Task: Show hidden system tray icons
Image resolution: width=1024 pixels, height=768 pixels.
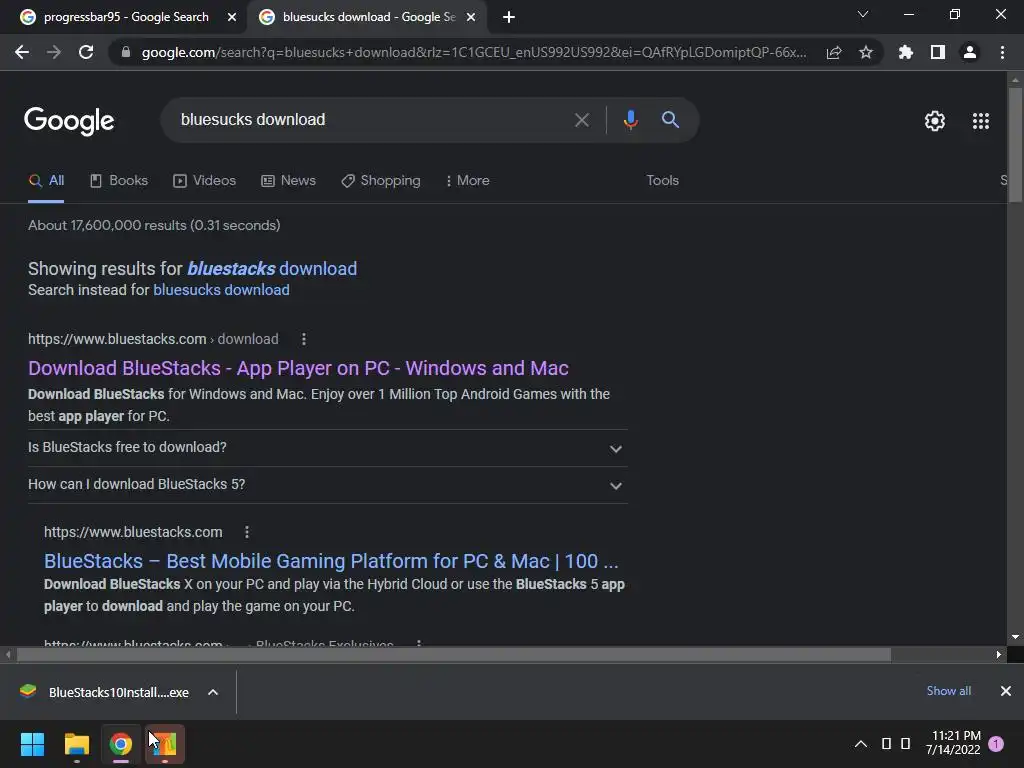Action: [x=861, y=744]
